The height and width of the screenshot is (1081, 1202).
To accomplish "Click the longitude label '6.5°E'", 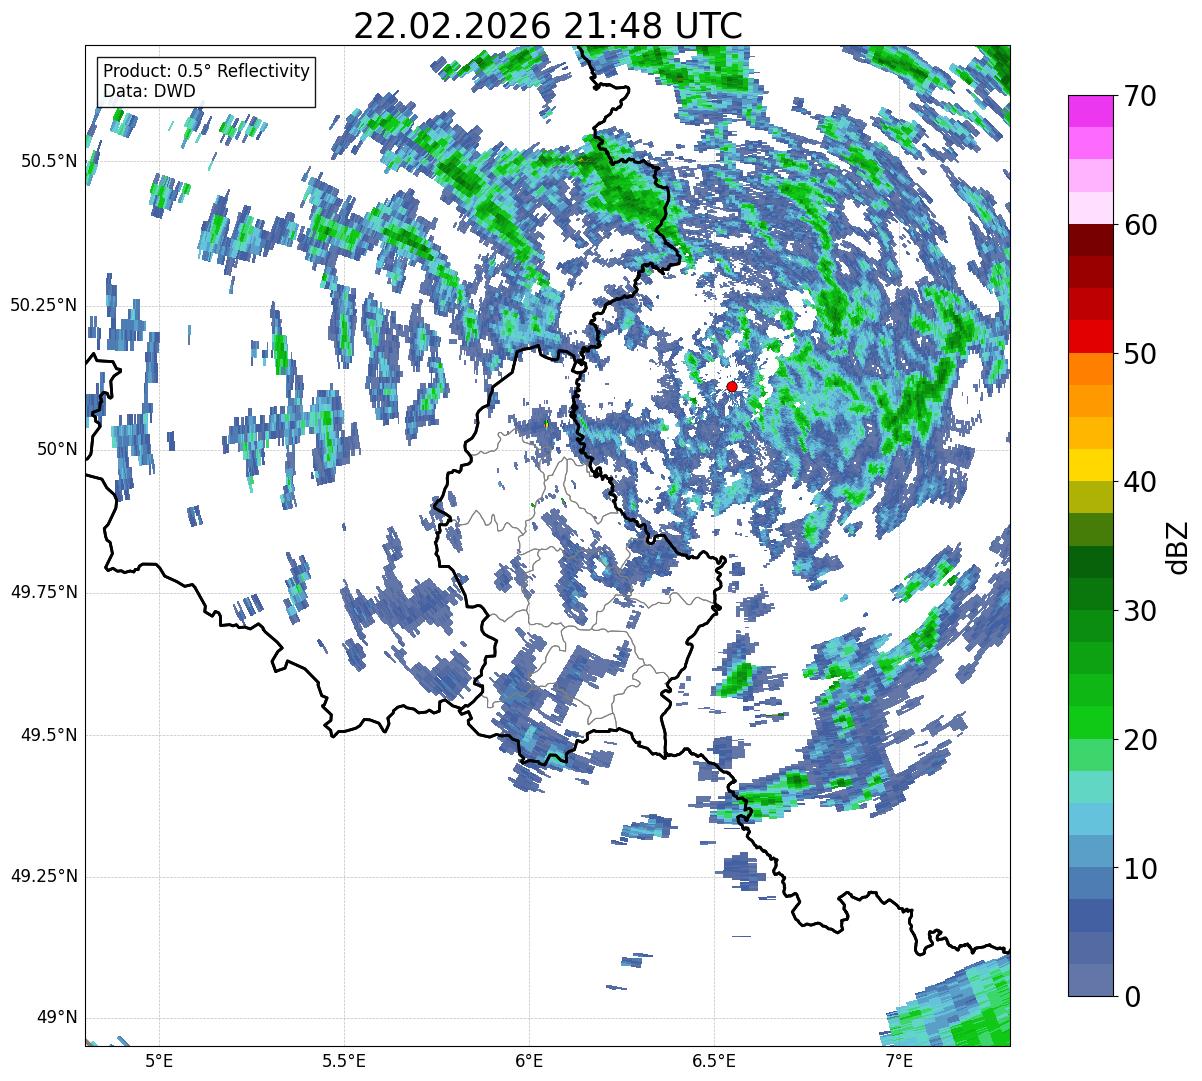I will pos(714,1061).
